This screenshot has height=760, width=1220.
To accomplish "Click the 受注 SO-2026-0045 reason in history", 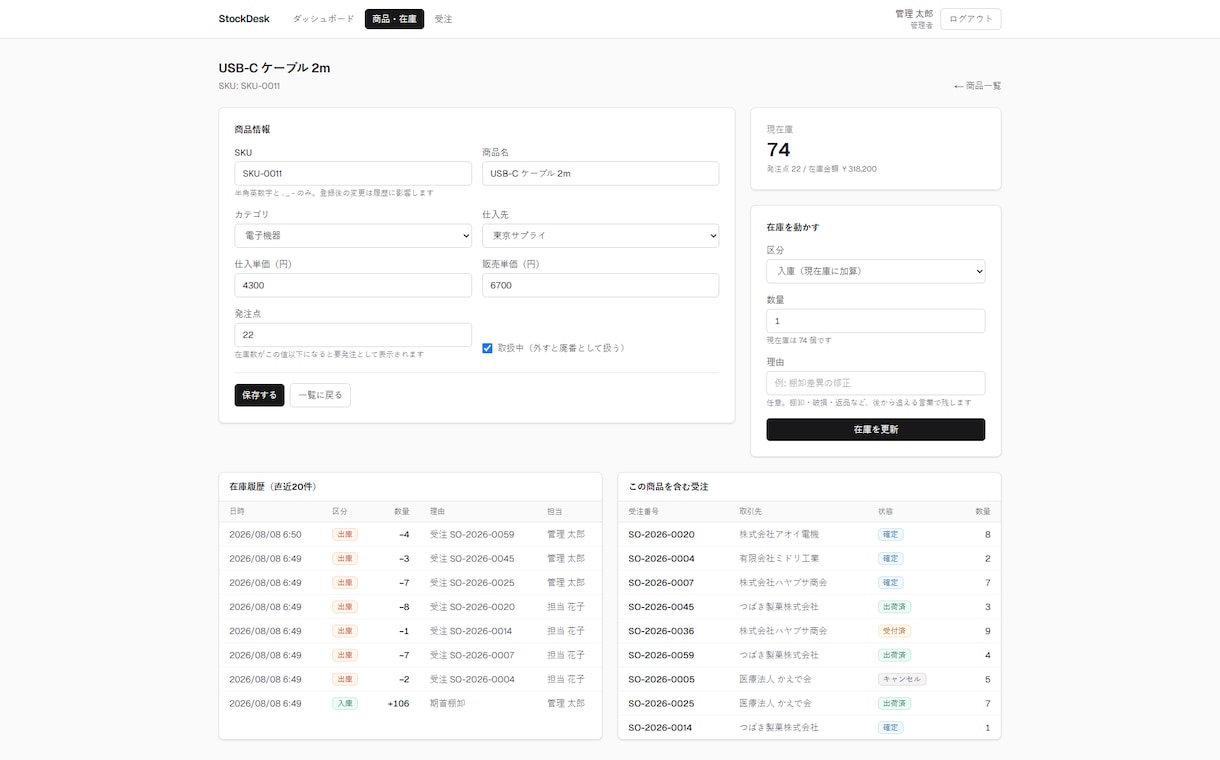I will point(472,559).
